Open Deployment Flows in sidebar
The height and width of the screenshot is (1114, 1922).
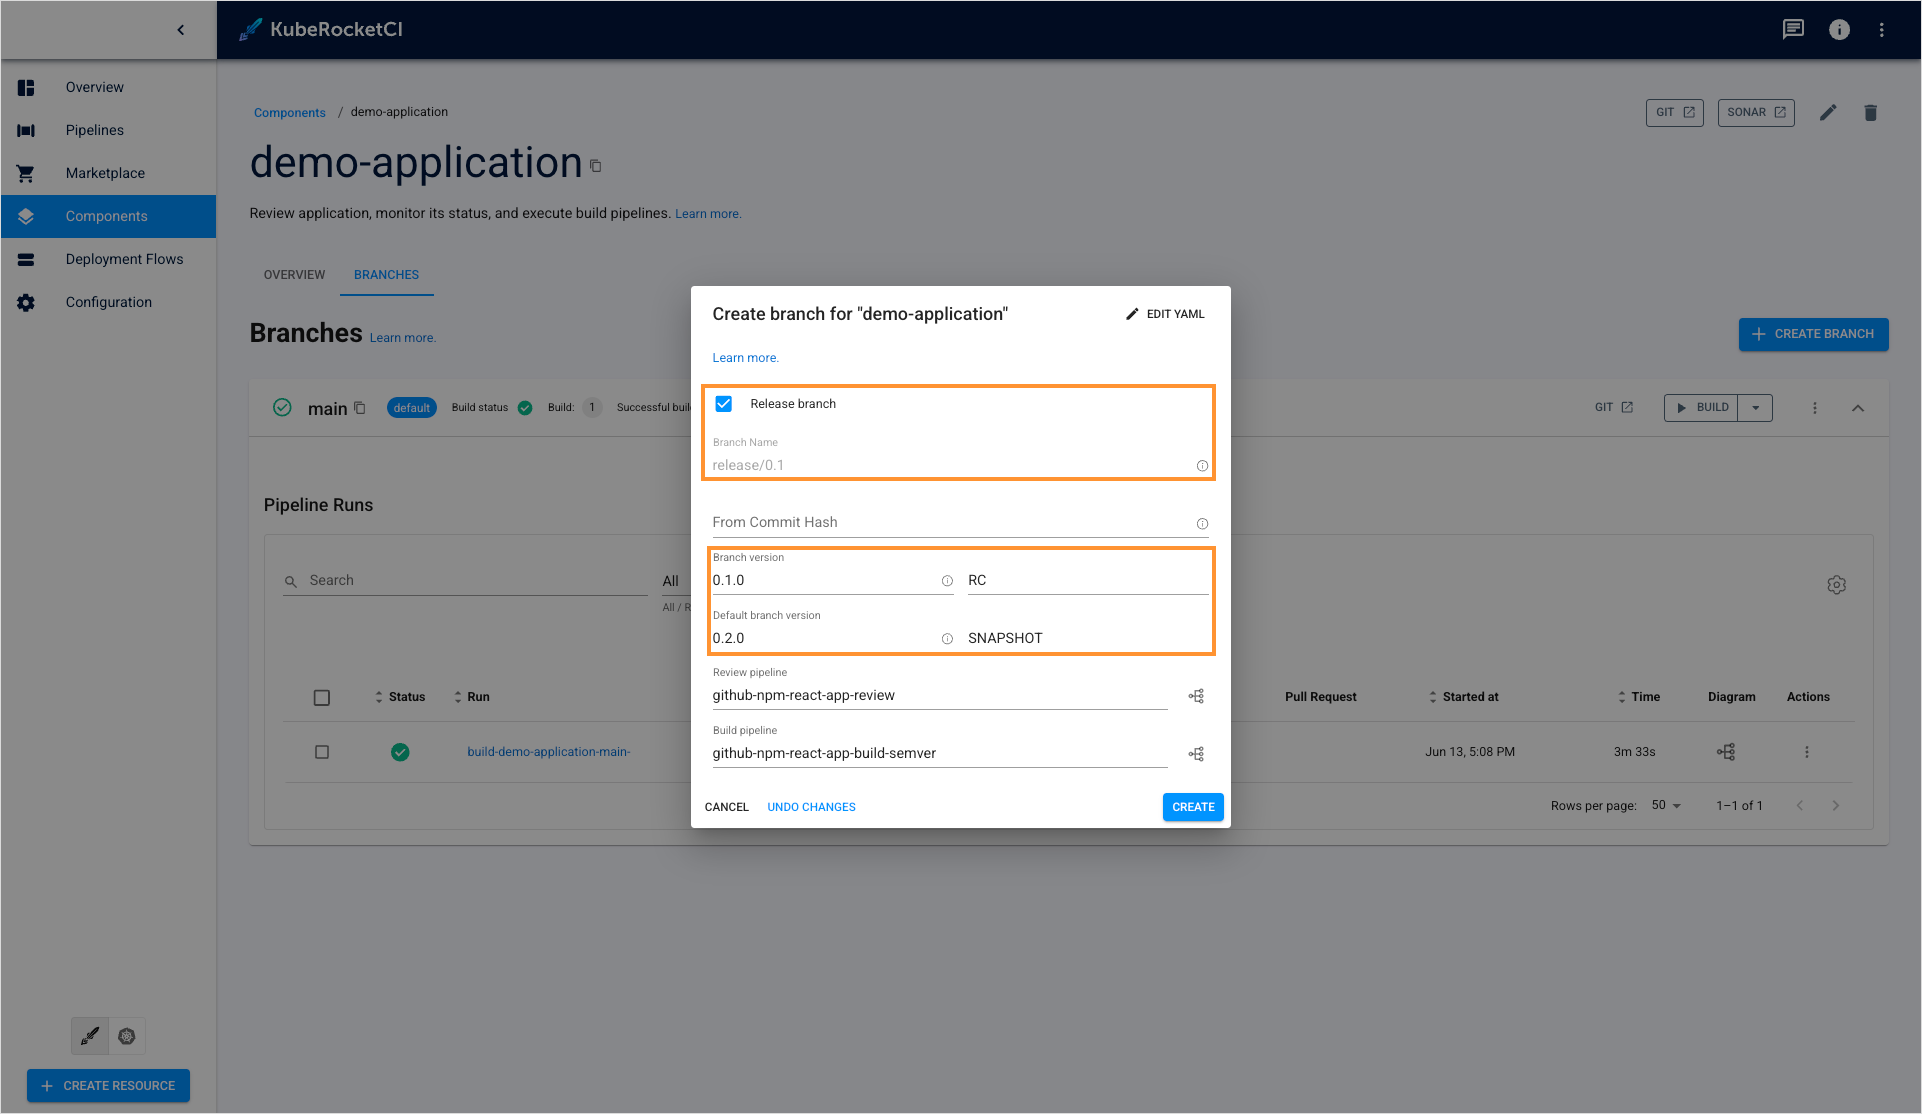(124, 259)
